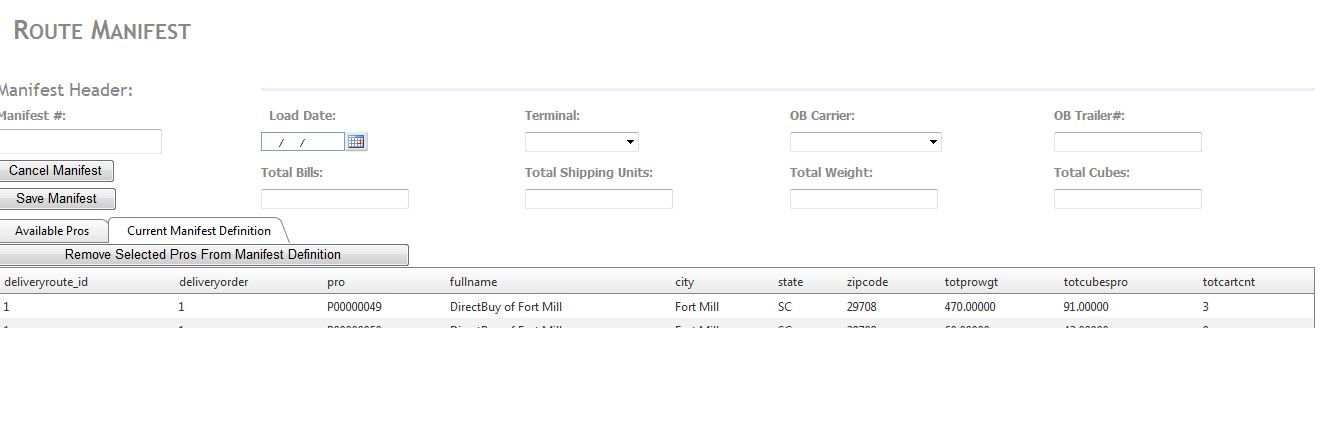Screen dimensions: 1322x434
Task: Select the Total Bills field
Action: coord(334,199)
